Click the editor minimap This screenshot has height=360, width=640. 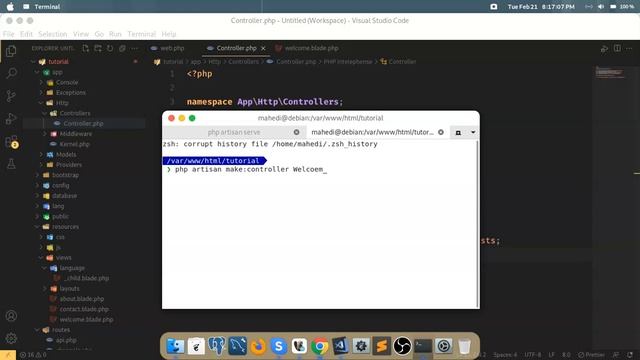coord(610,73)
